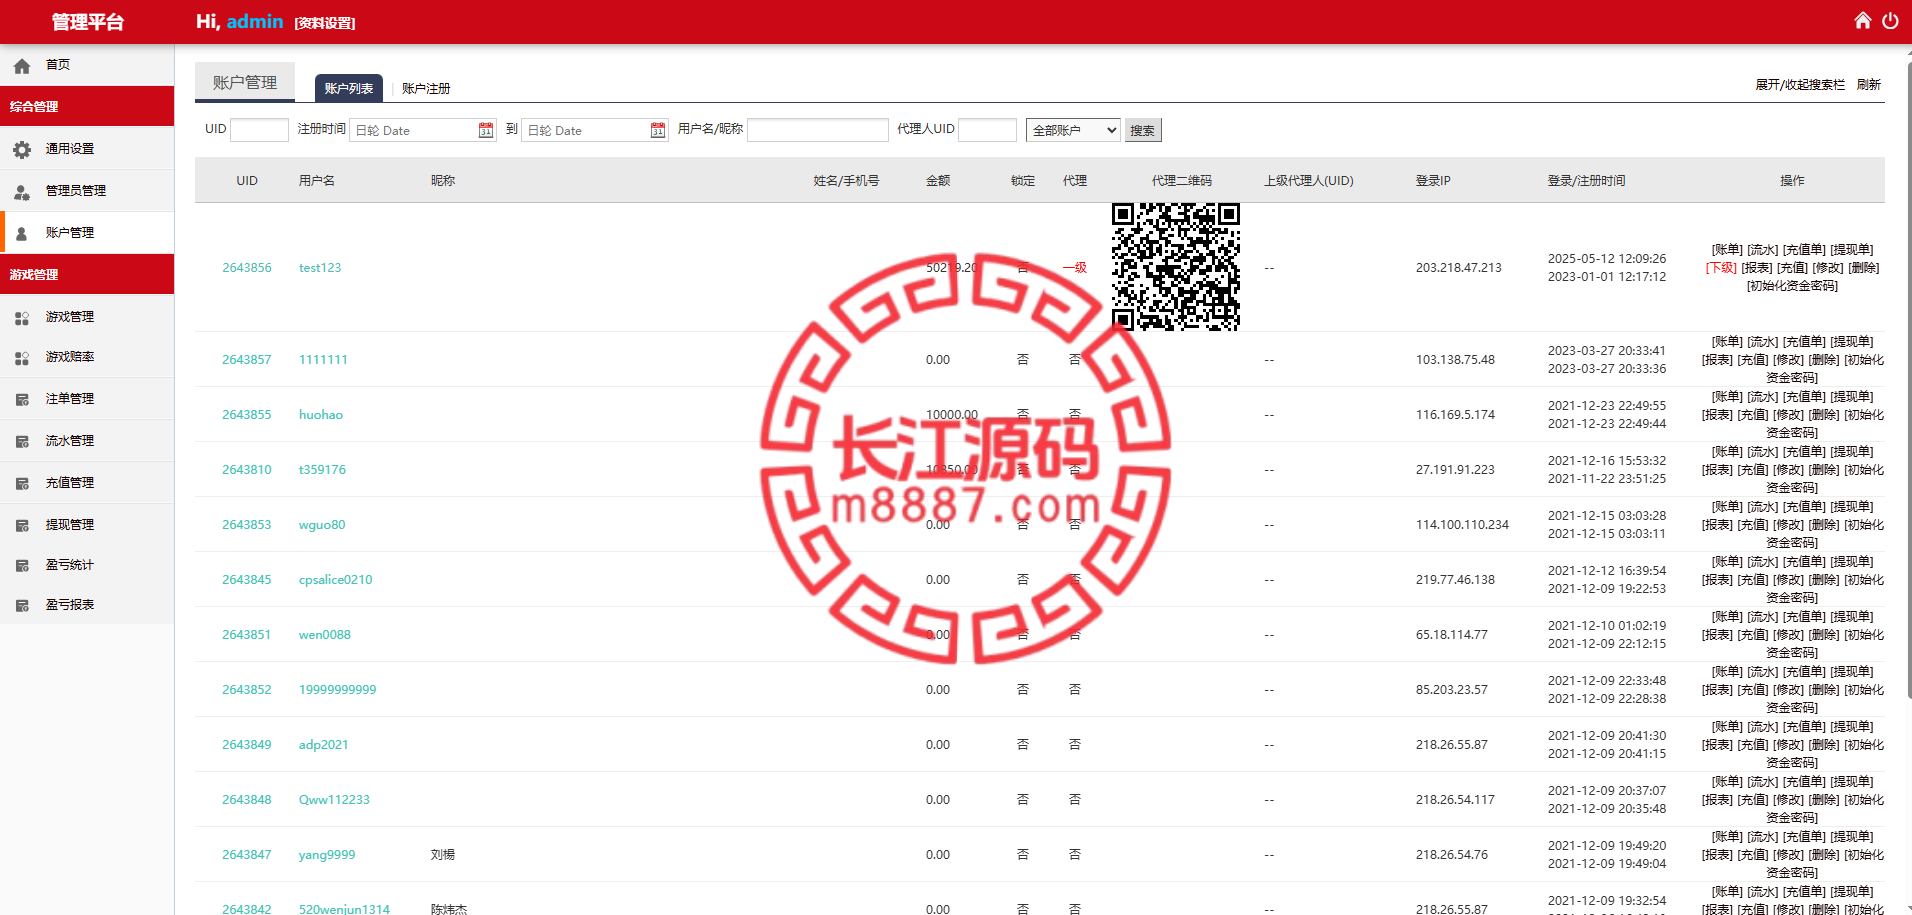The width and height of the screenshot is (1912, 915).
Task: Collapse the 游戏管理 red section header
Action: [x=87, y=274]
